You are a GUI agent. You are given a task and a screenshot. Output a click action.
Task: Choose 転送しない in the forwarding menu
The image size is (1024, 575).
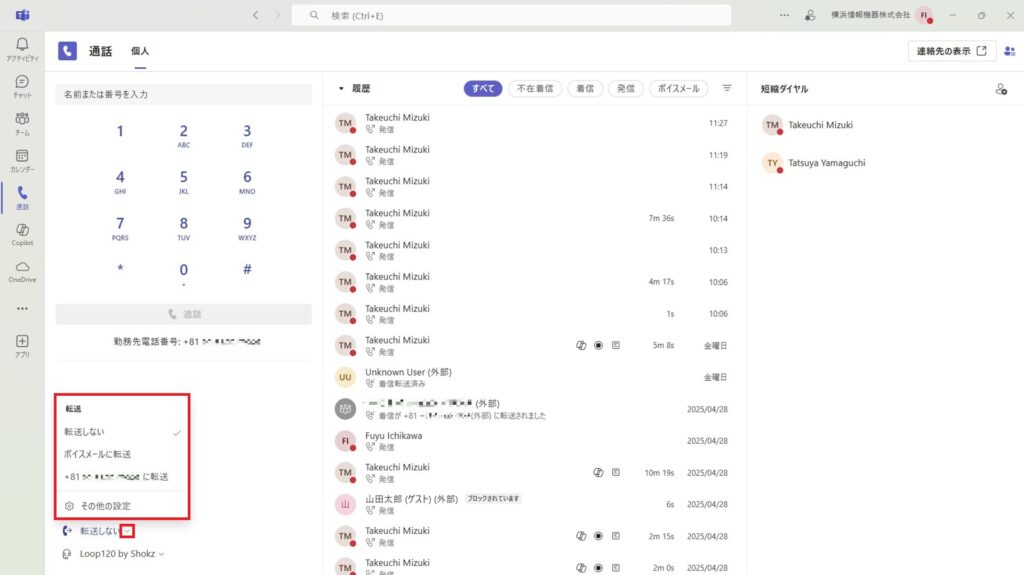(x=122, y=432)
